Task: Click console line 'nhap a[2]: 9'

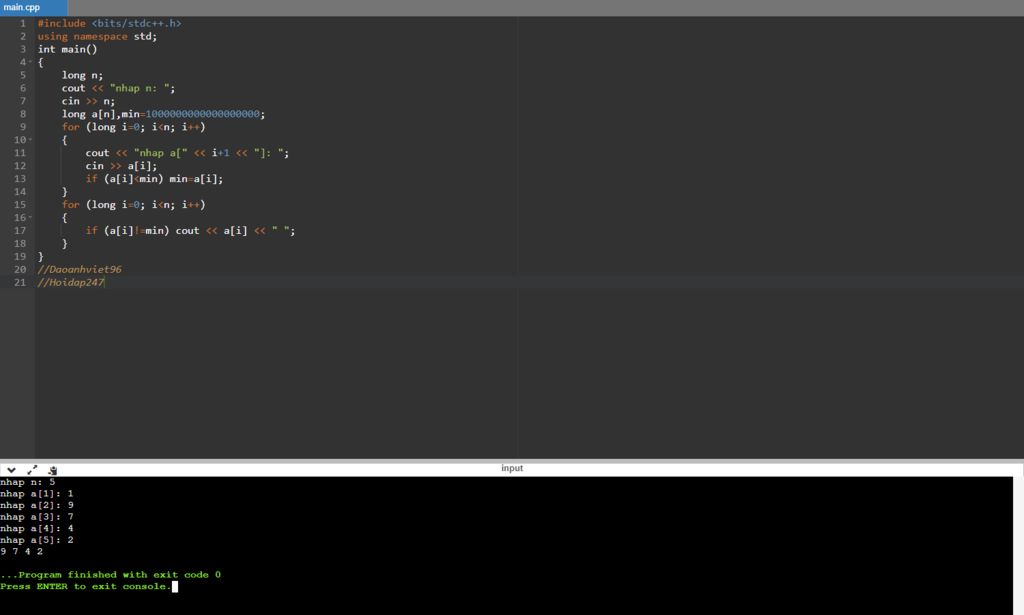Action: [x=37, y=505]
